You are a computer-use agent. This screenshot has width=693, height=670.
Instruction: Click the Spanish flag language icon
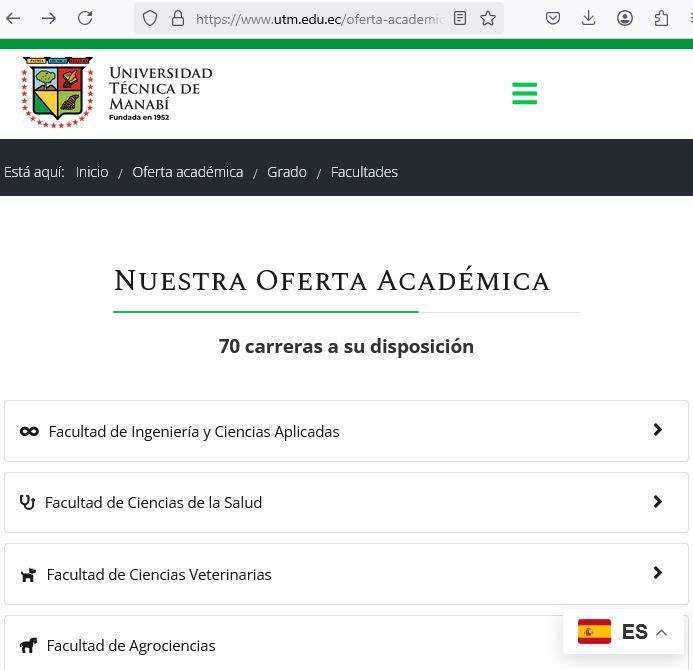click(x=594, y=632)
